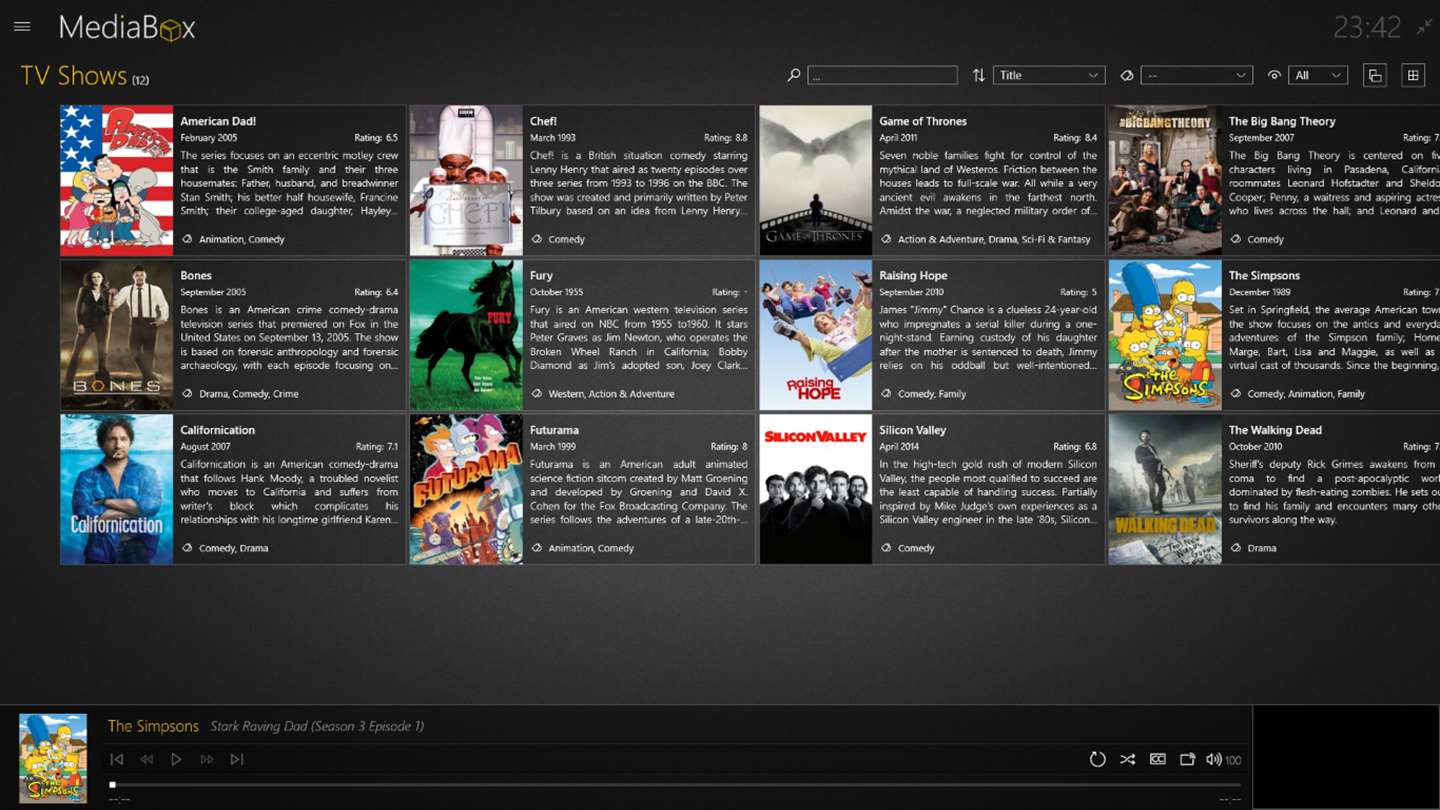
Task: Toggle the subtitles CC icon
Action: pos(1158,759)
